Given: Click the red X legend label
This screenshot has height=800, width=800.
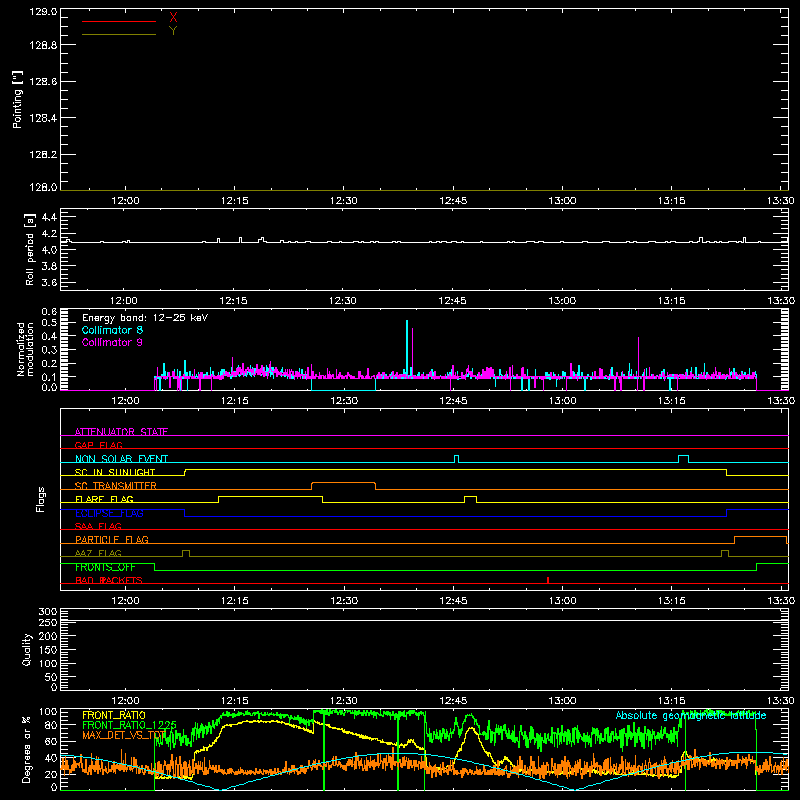Looking at the screenshot, I should 173,18.
